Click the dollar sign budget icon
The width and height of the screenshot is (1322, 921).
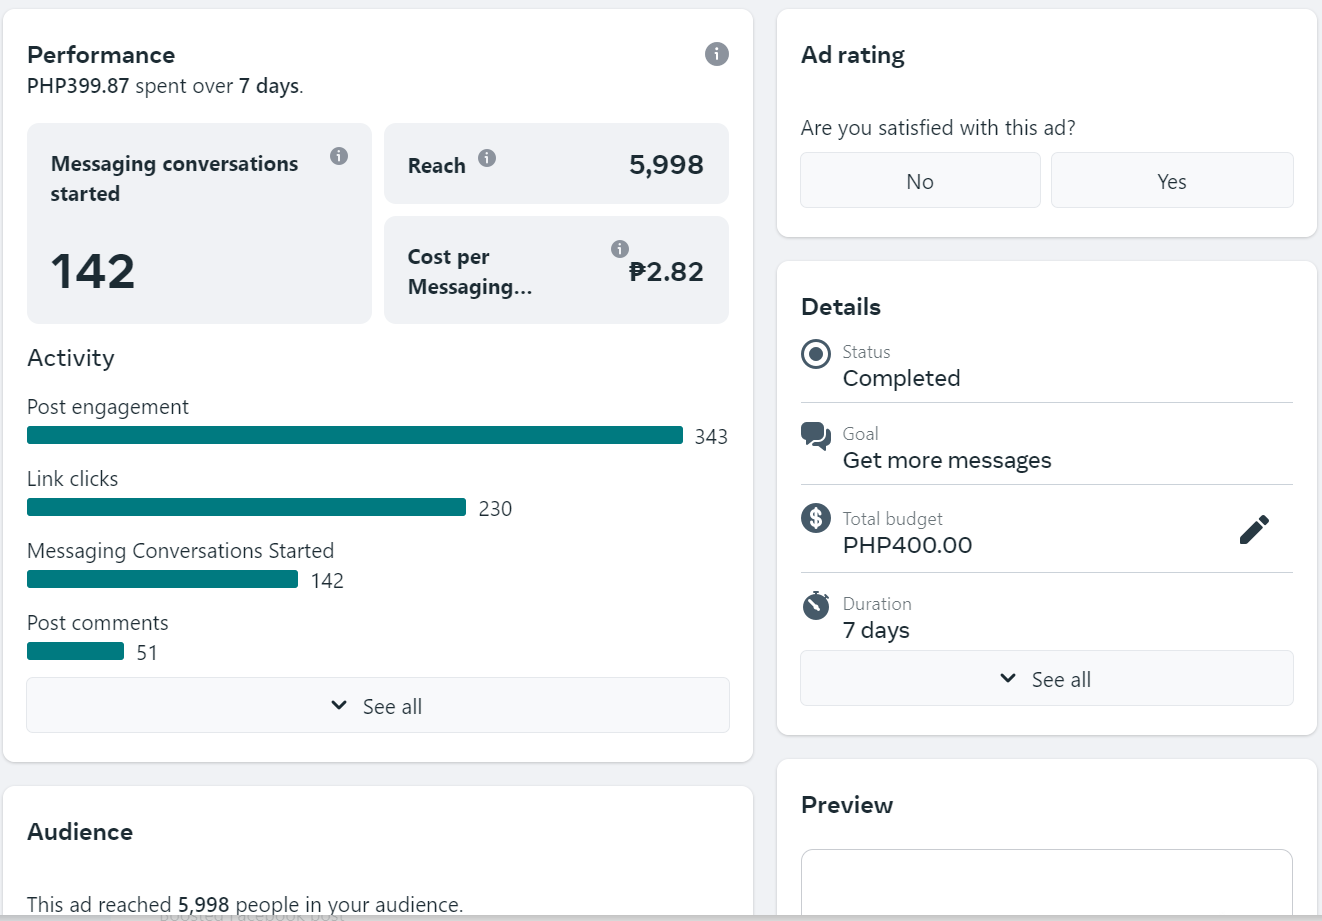pos(816,518)
